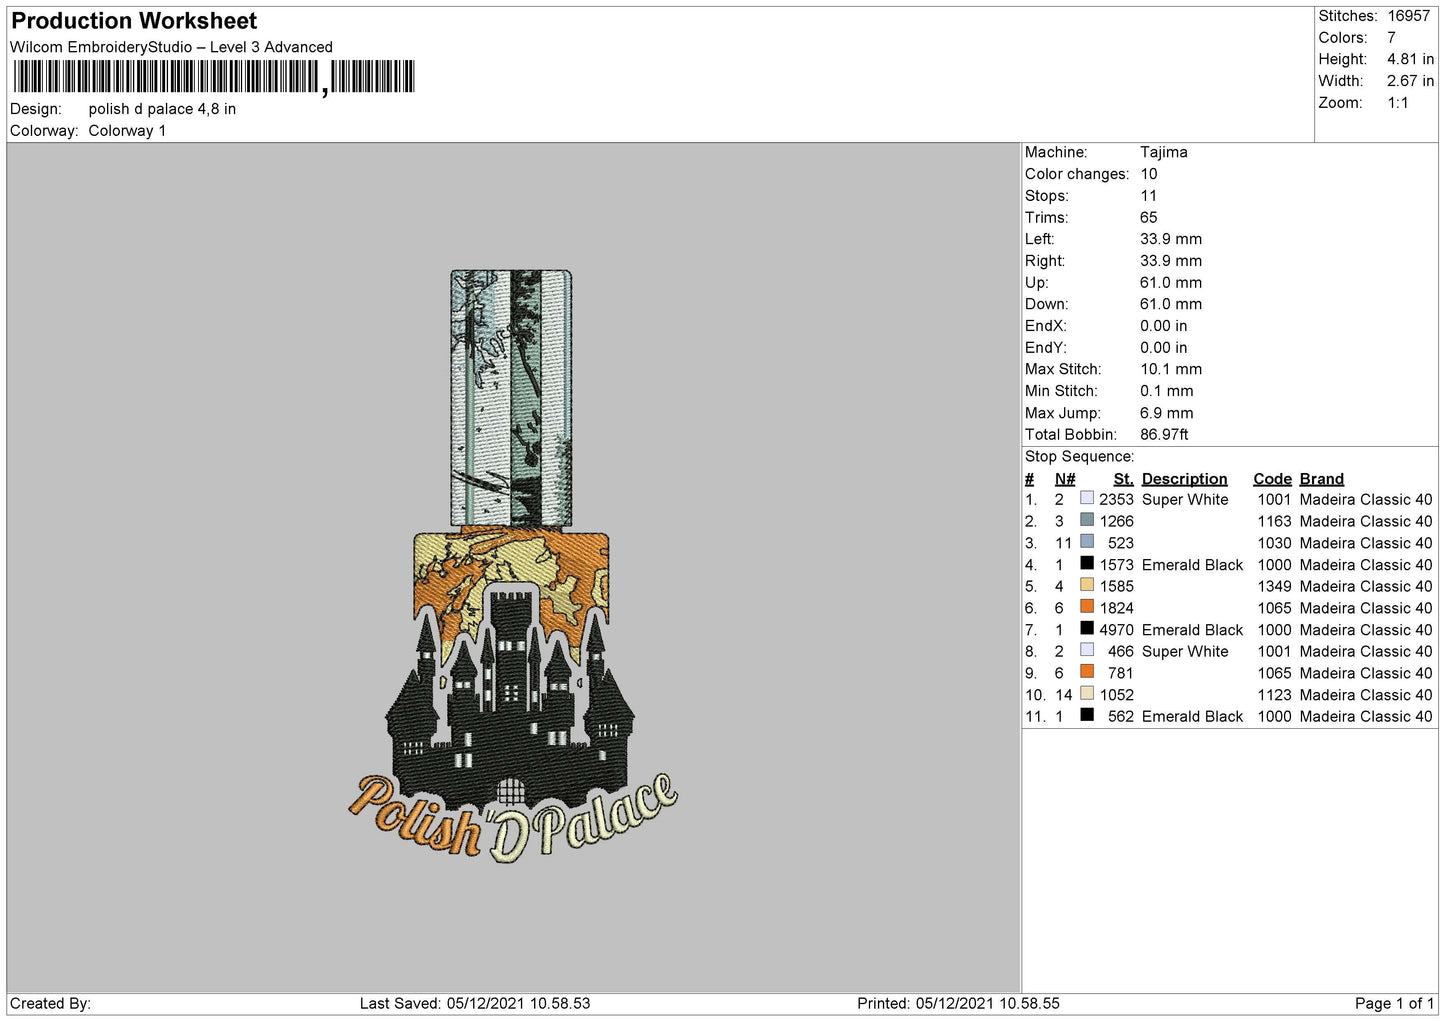Click the tan swatch in stop 5

1087,585
